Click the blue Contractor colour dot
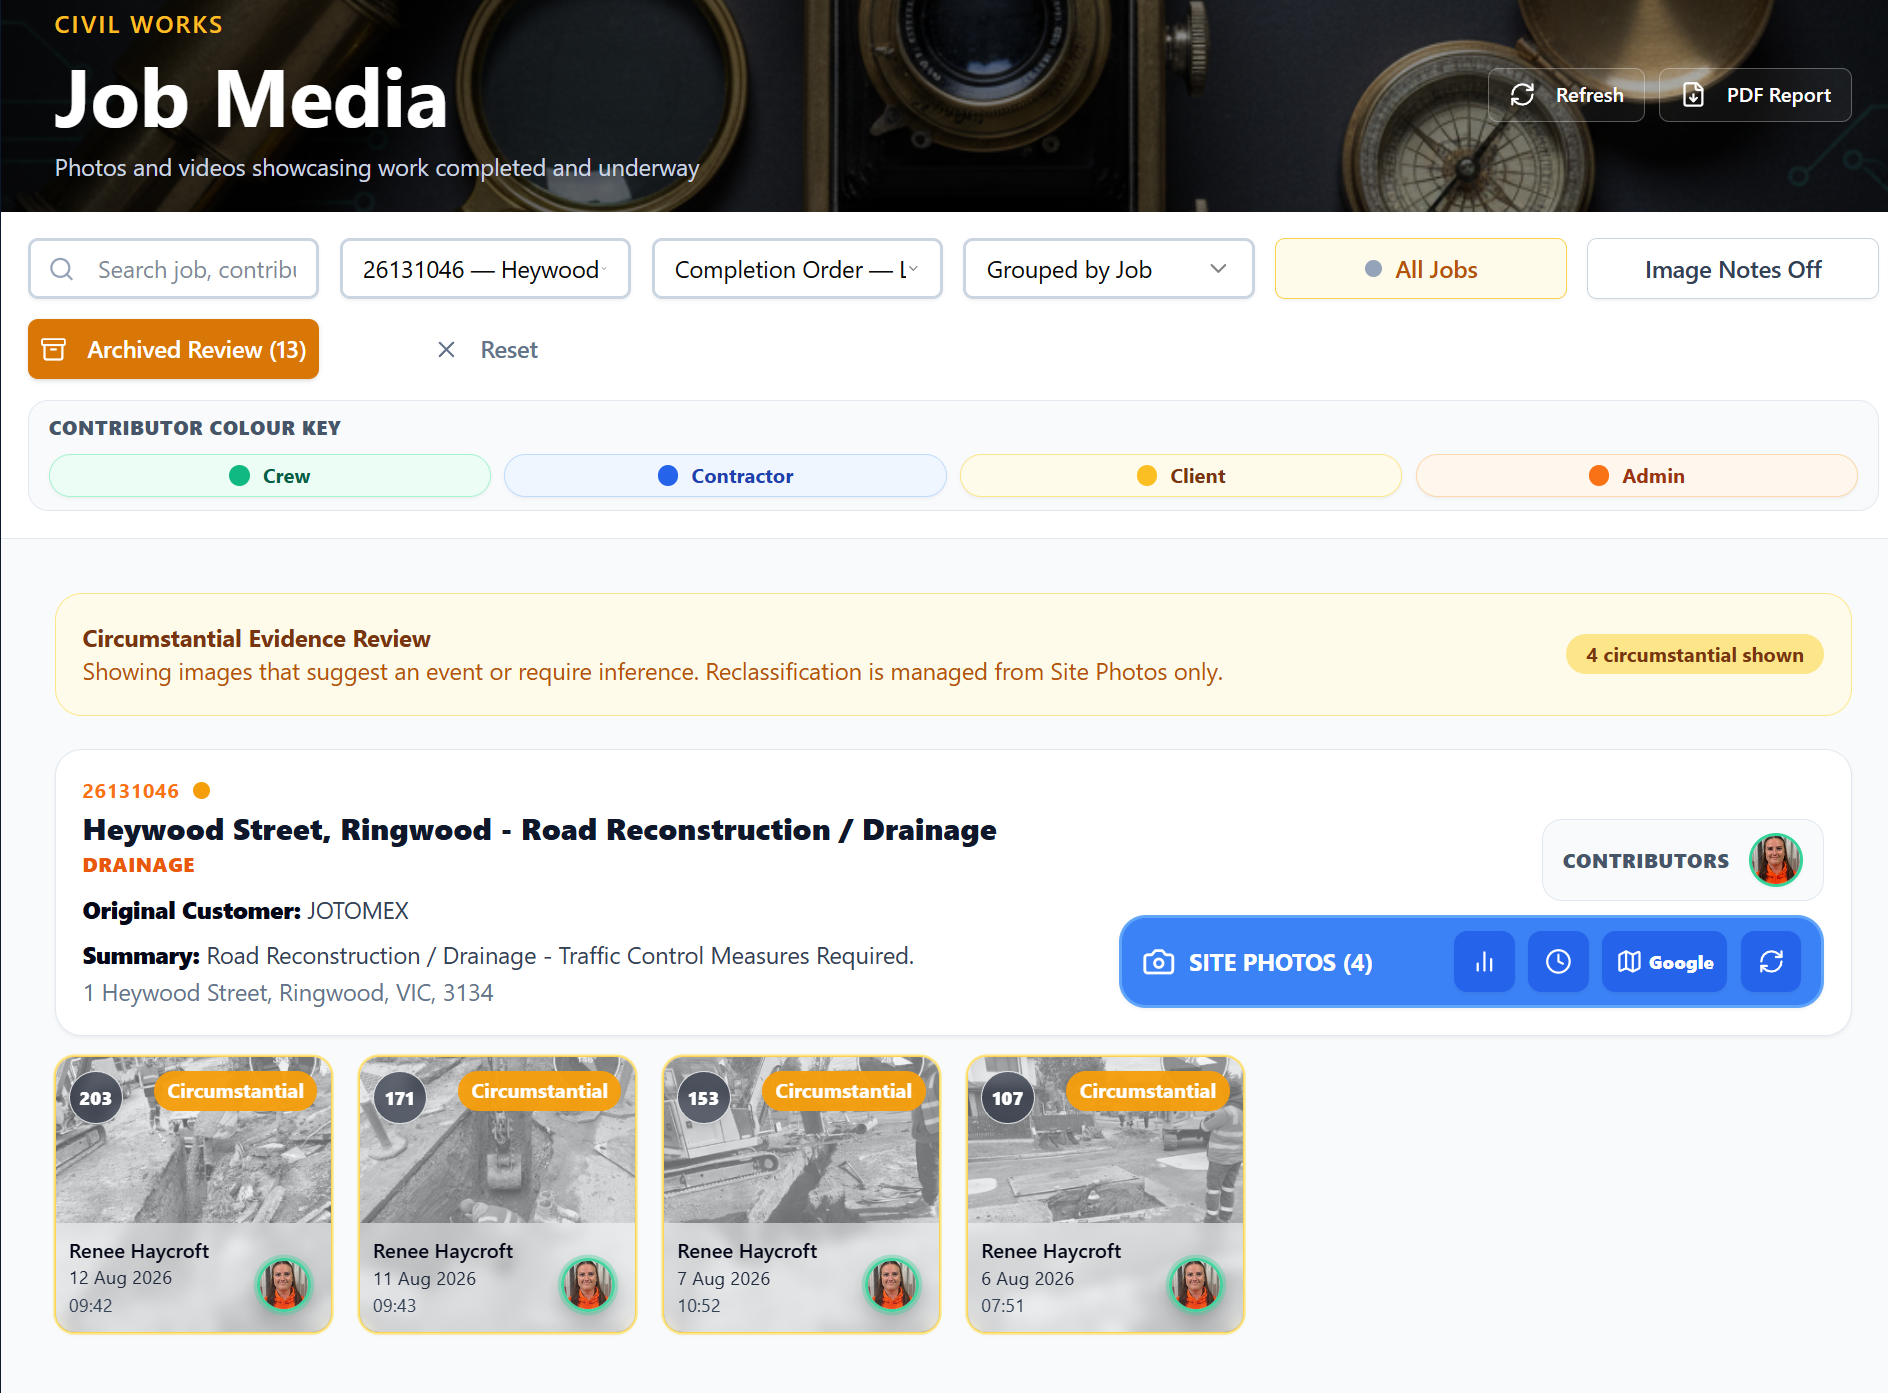The height and width of the screenshot is (1393, 1888). pos(668,476)
